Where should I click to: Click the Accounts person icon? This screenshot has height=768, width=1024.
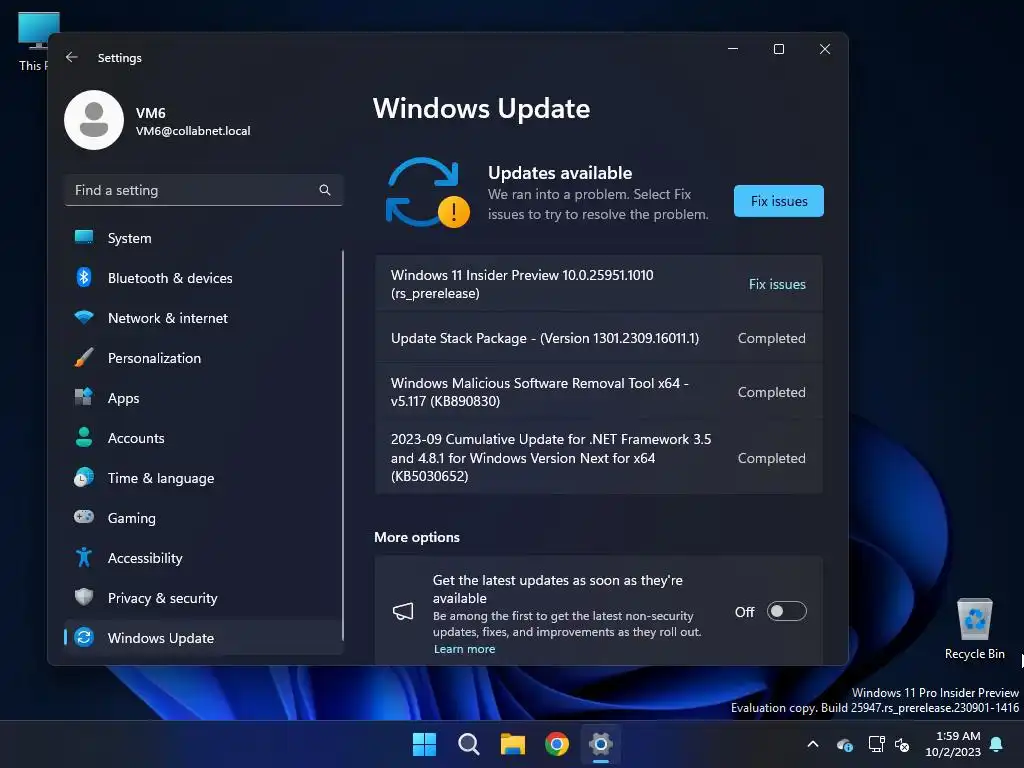[84, 437]
